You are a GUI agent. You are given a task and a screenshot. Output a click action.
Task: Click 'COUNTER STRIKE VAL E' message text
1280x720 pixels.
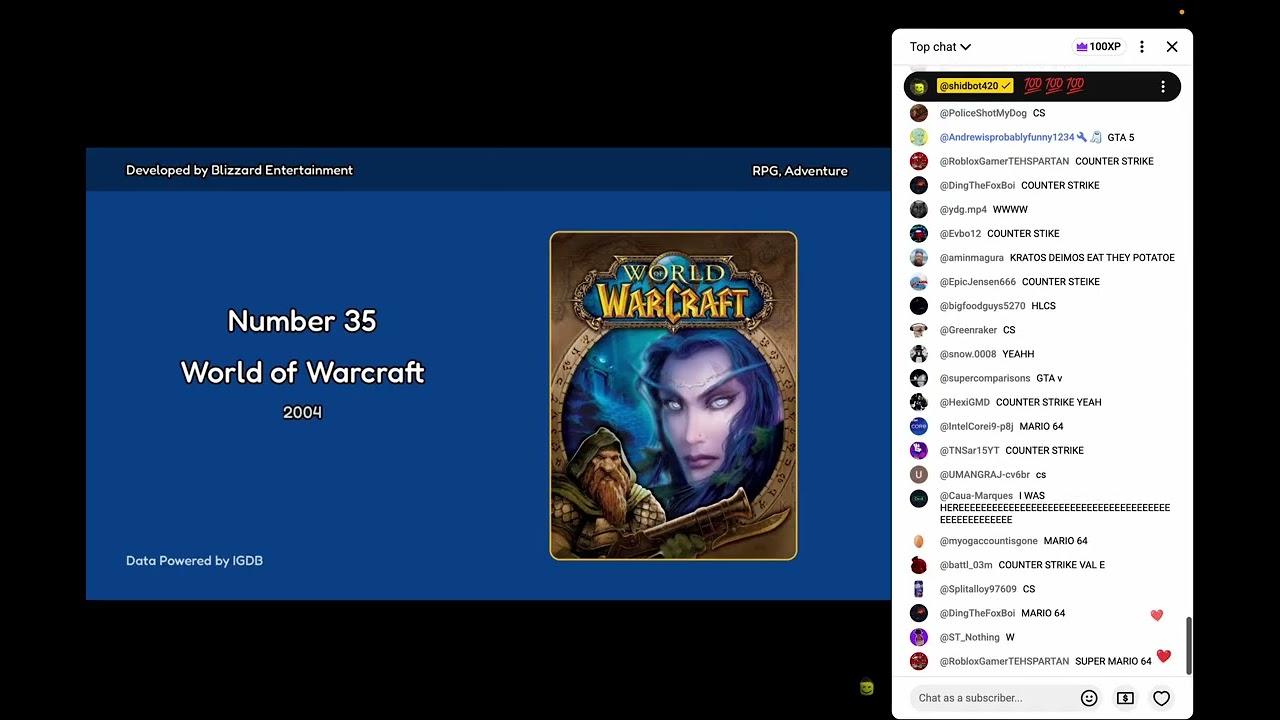click(x=1051, y=565)
